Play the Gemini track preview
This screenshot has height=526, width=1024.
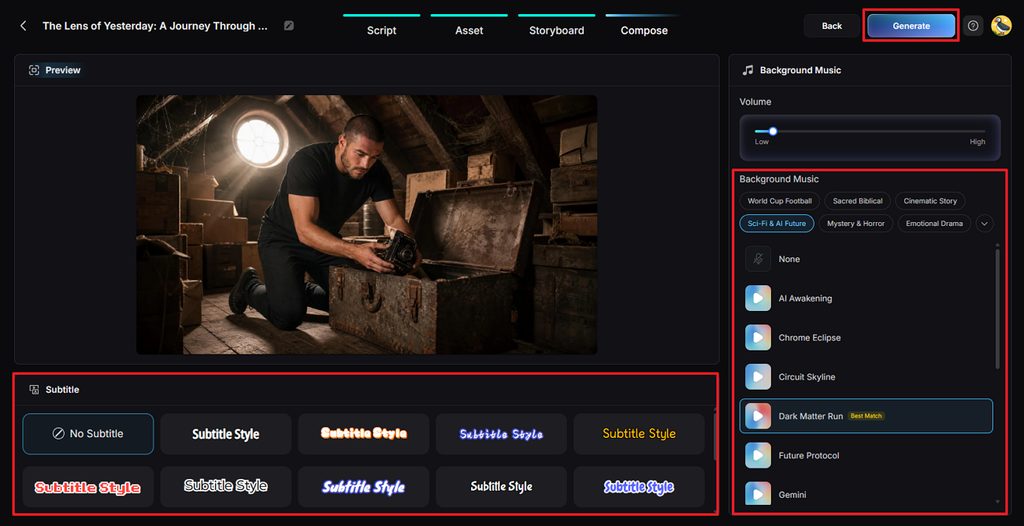[758, 495]
